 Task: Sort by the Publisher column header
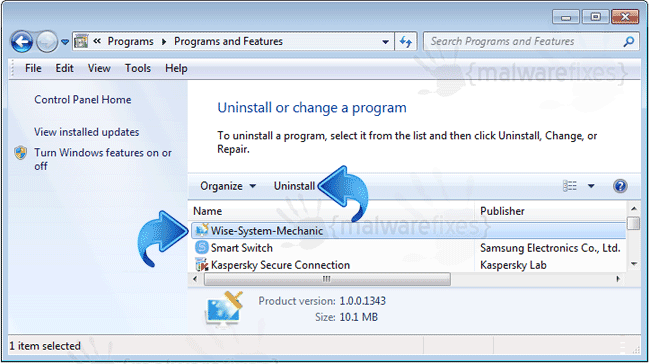coord(502,211)
